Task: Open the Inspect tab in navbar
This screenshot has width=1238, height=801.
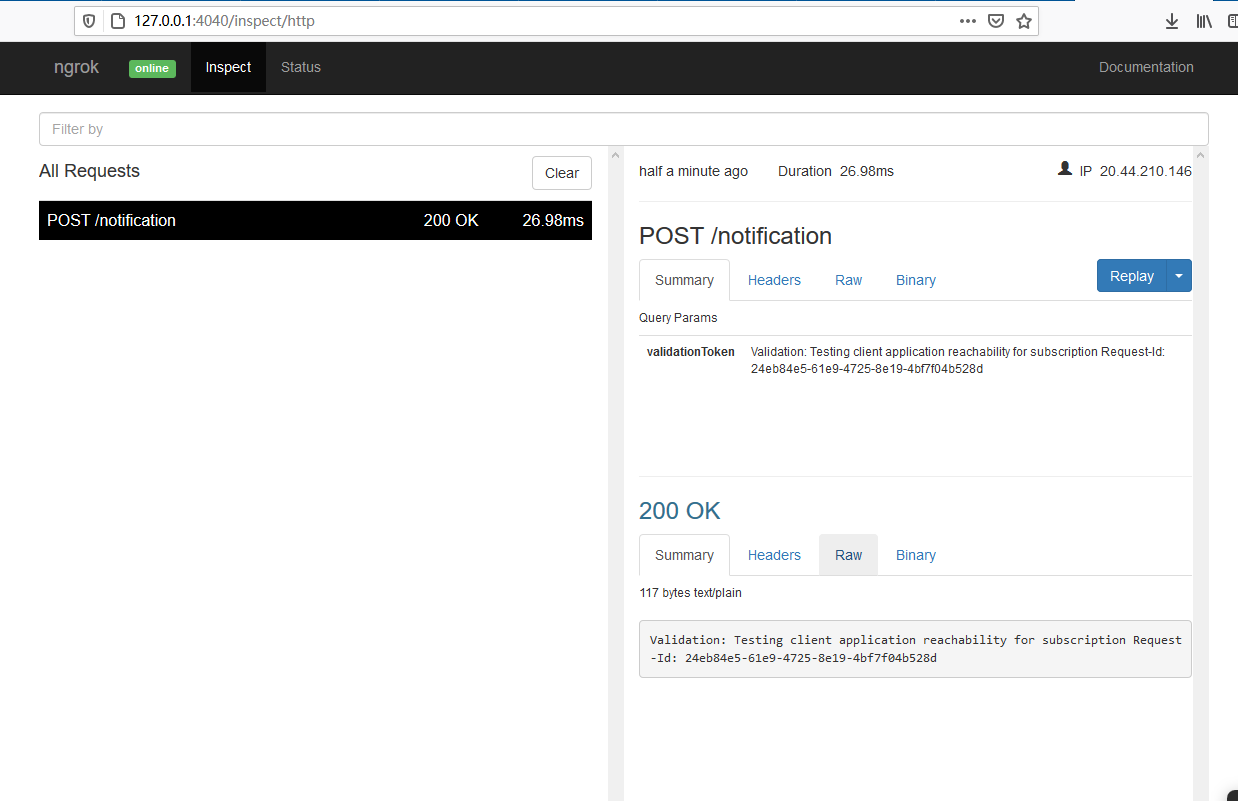Action: (x=228, y=68)
